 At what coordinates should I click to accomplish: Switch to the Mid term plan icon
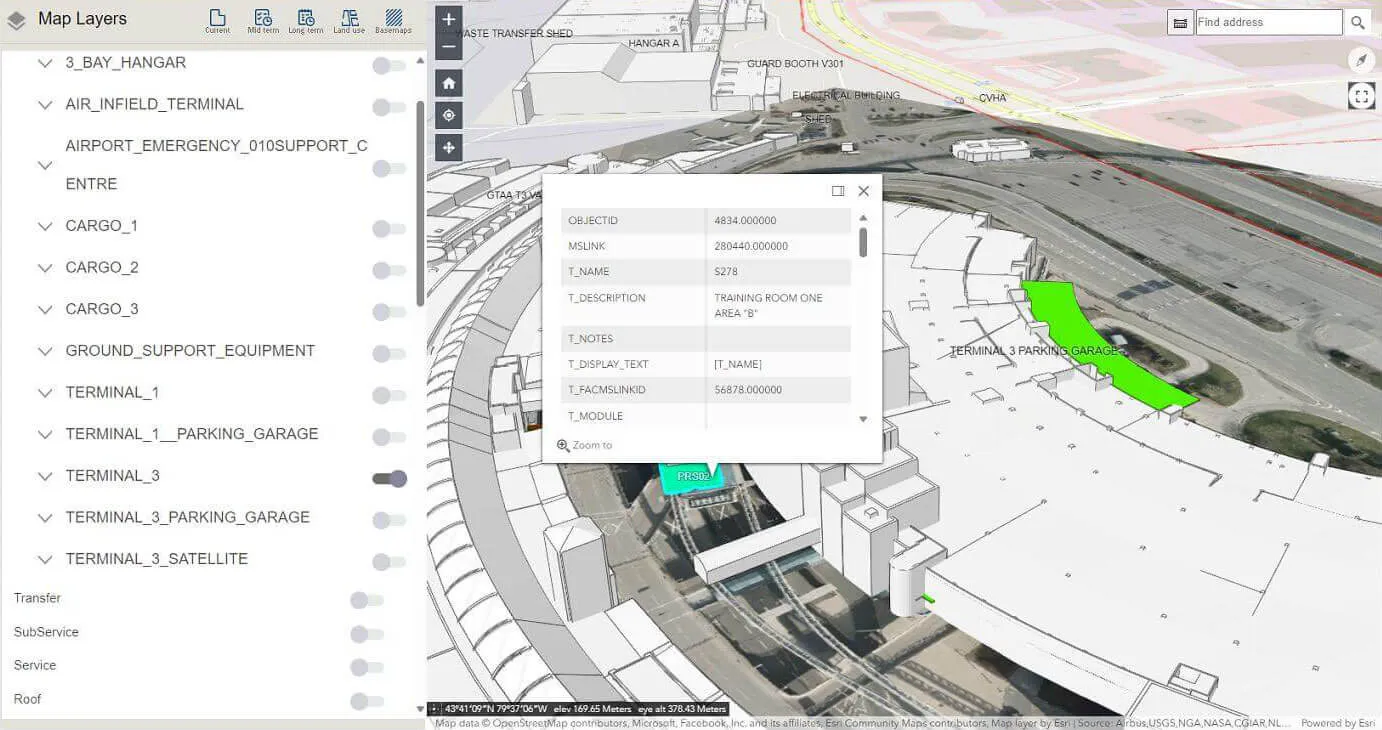[263, 20]
